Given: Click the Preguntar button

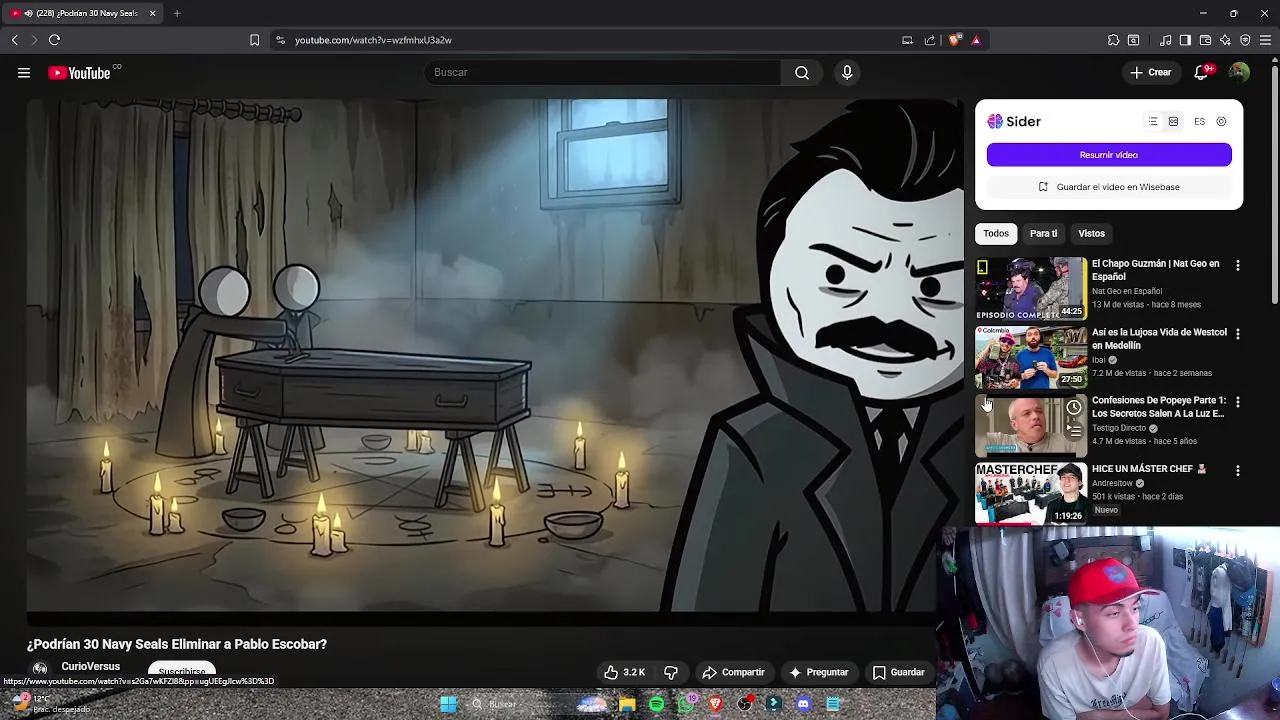Looking at the screenshot, I should pyautogui.click(x=818, y=672).
